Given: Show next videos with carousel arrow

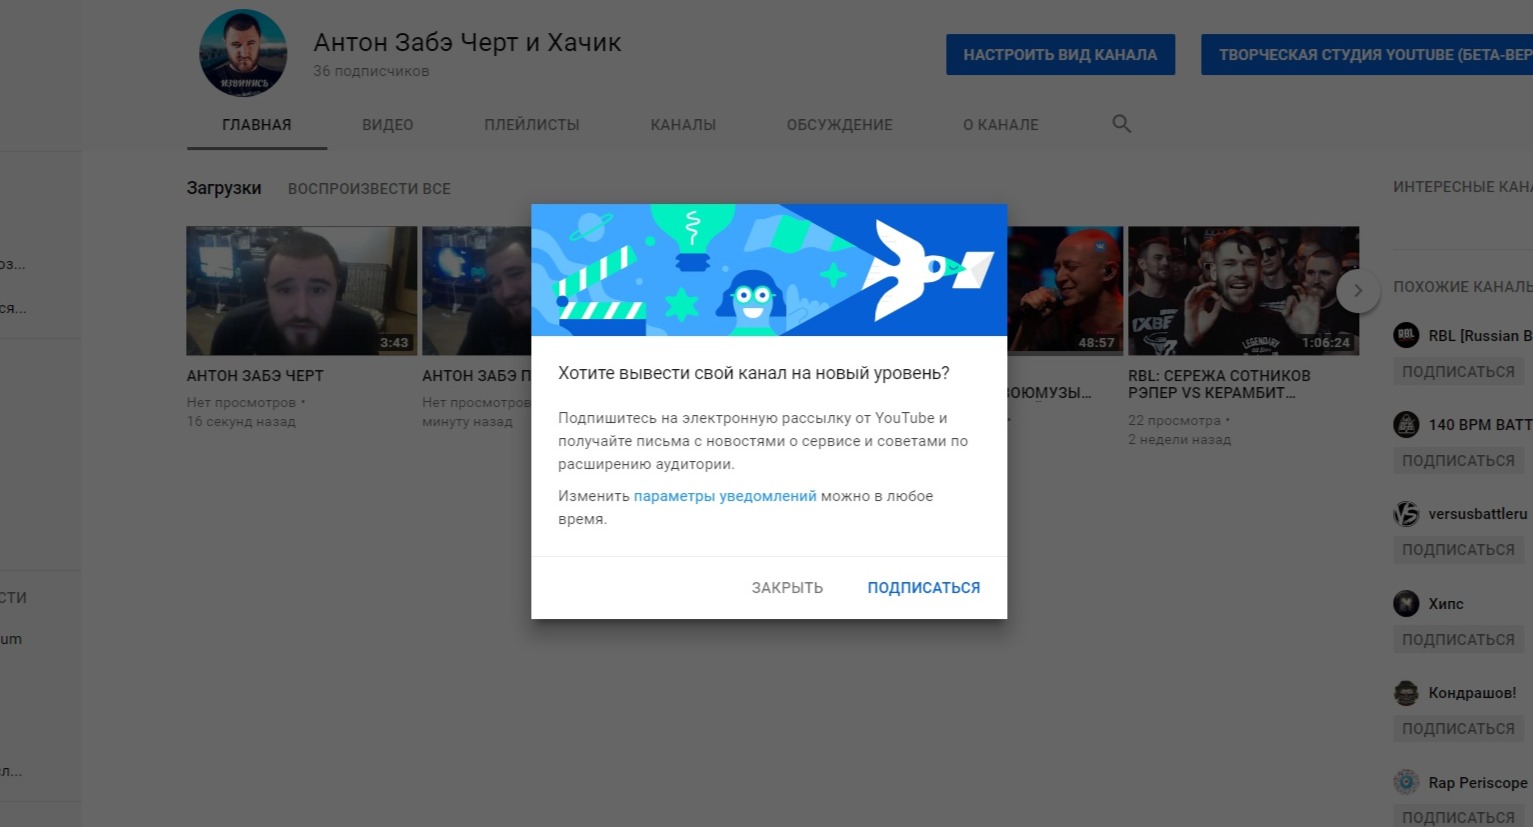Looking at the screenshot, I should point(1357,291).
